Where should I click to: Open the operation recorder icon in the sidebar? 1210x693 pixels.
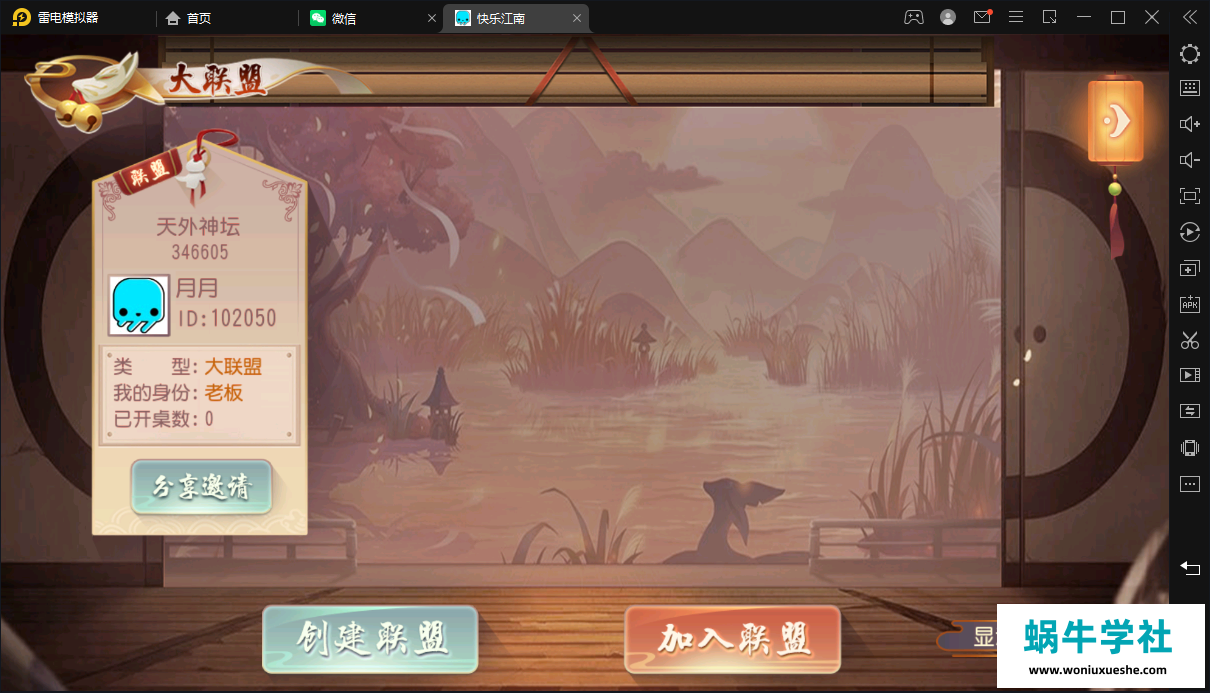click(x=1189, y=232)
